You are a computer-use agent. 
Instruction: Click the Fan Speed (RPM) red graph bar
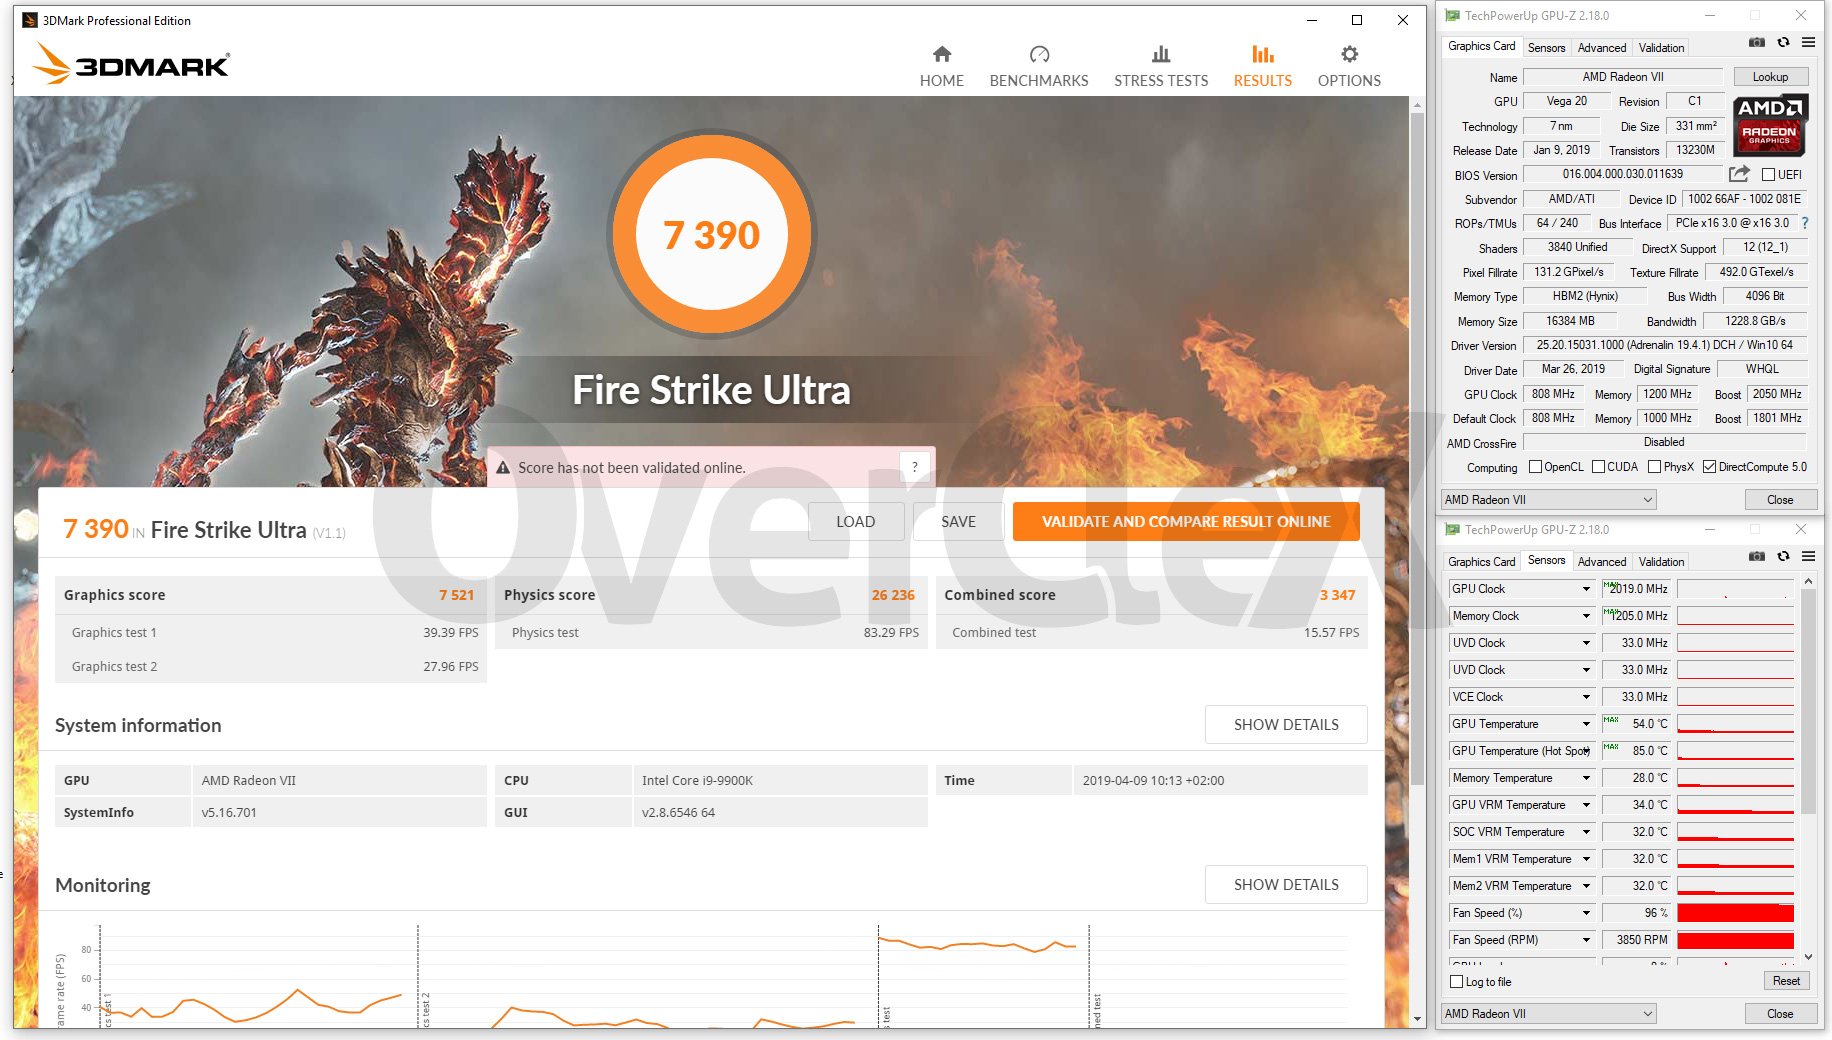(x=1735, y=940)
